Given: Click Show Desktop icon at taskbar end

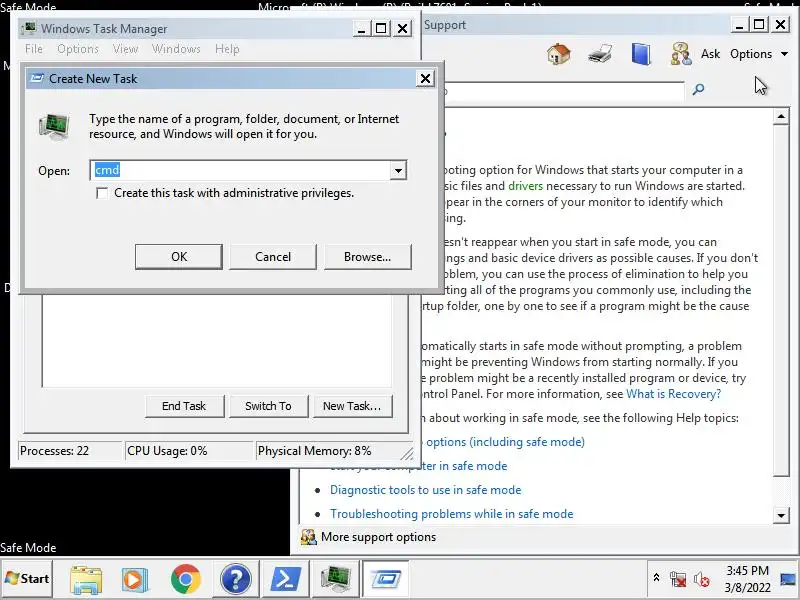Looking at the screenshot, I should (x=789, y=579).
